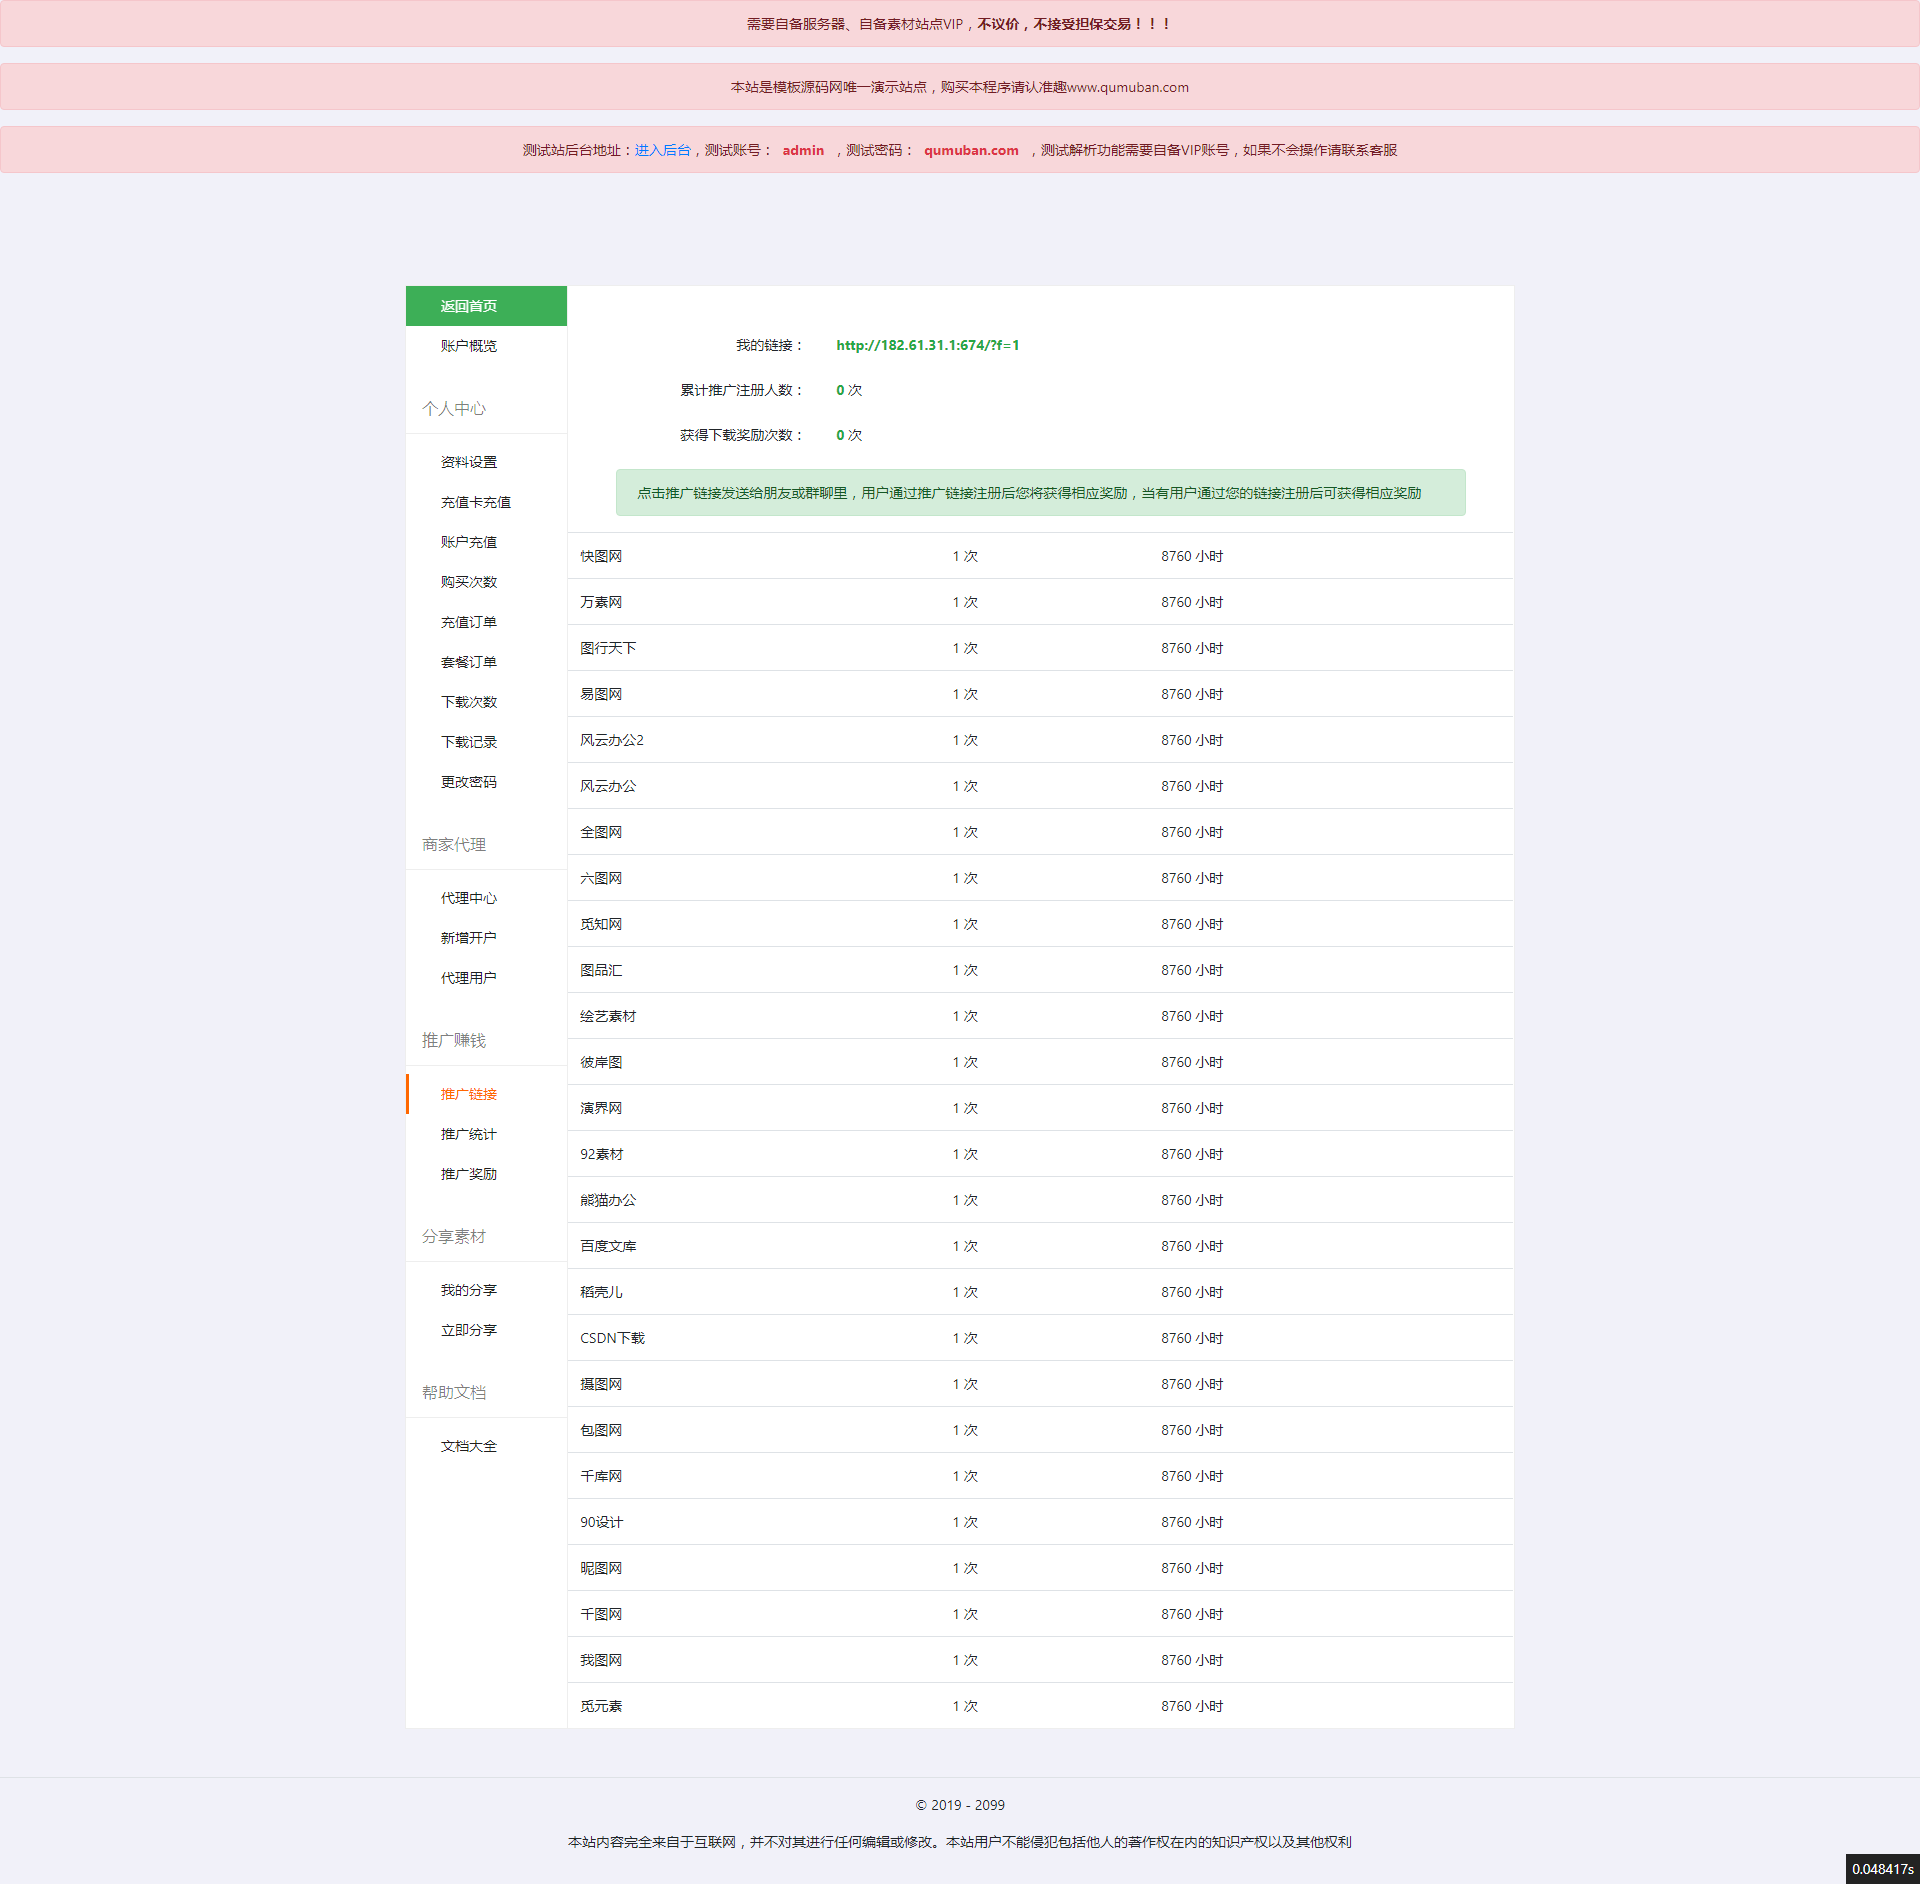The image size is (1920, 1884).
Task: Click the admin test account text
Action: point(803,150)
